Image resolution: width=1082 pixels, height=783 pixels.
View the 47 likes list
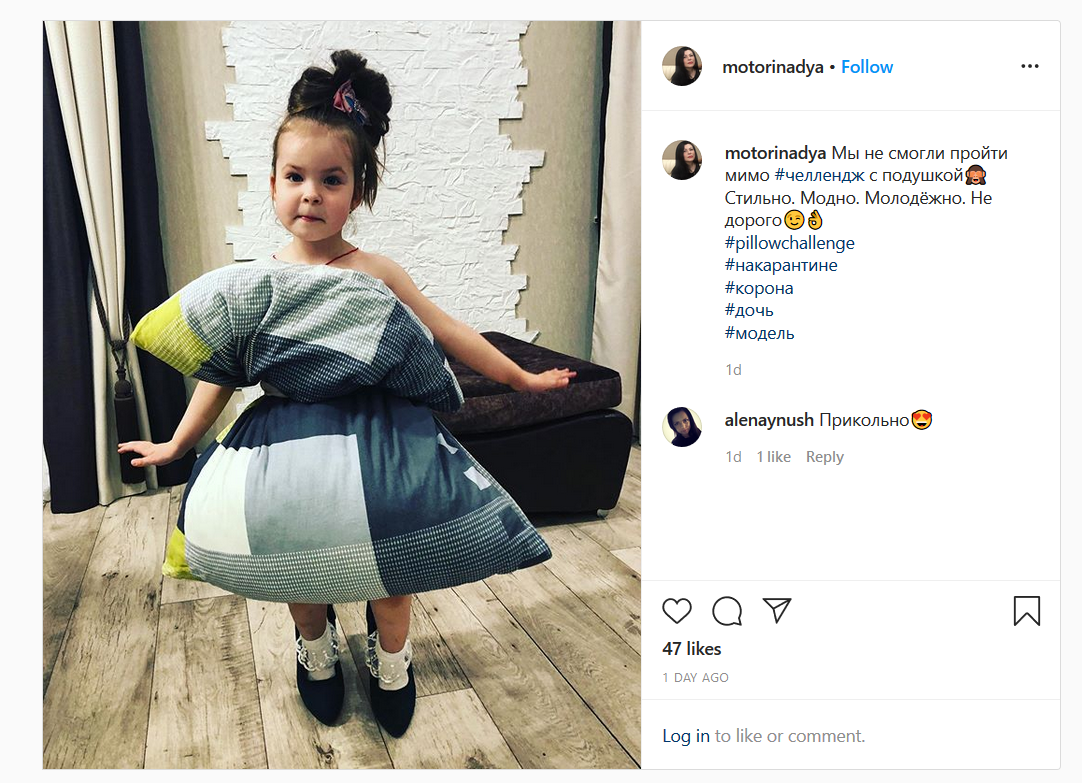tap(691, 648)
